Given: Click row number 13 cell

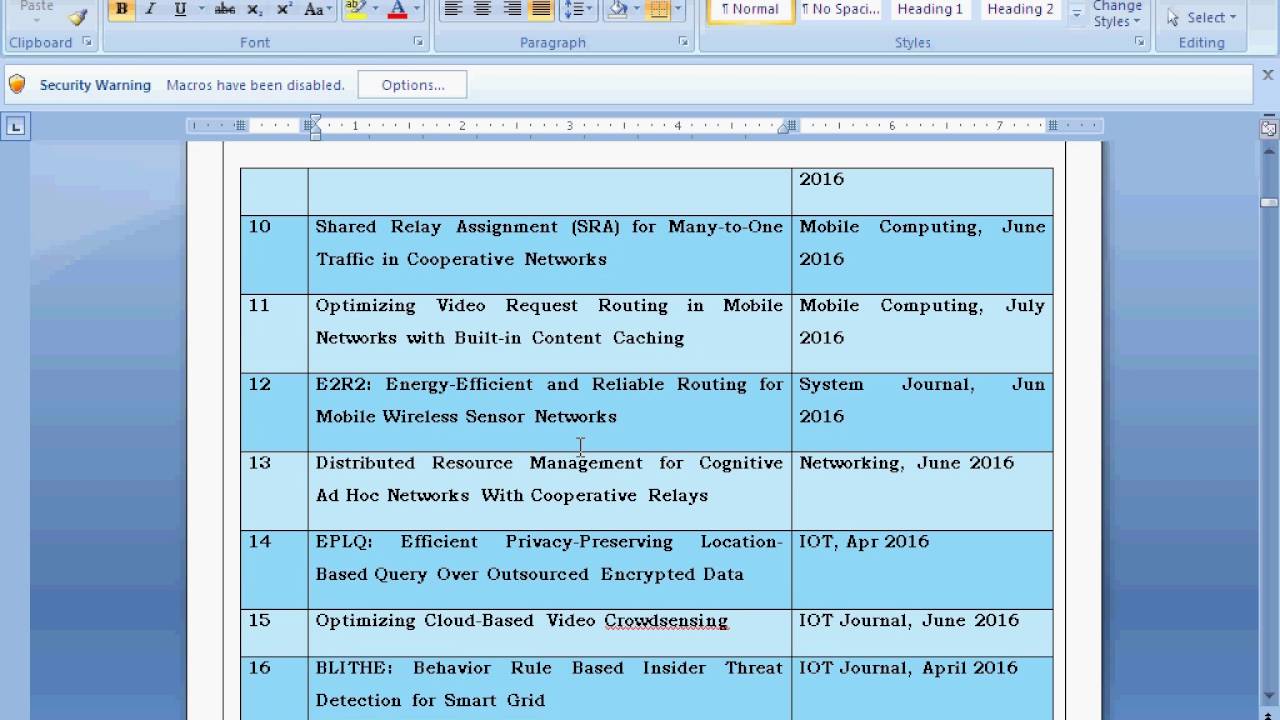Looking at the screenshot, I should (x=274, y=491).
